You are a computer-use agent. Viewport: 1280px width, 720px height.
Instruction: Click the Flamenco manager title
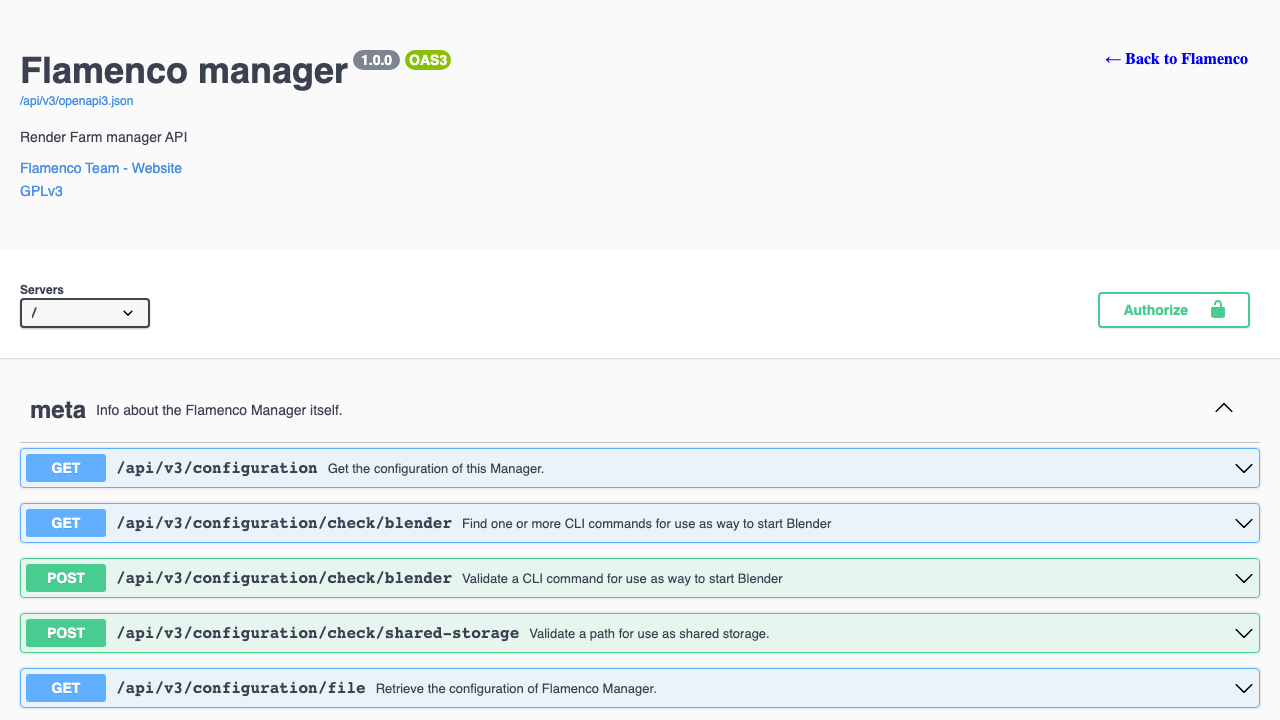coord(184,70)
